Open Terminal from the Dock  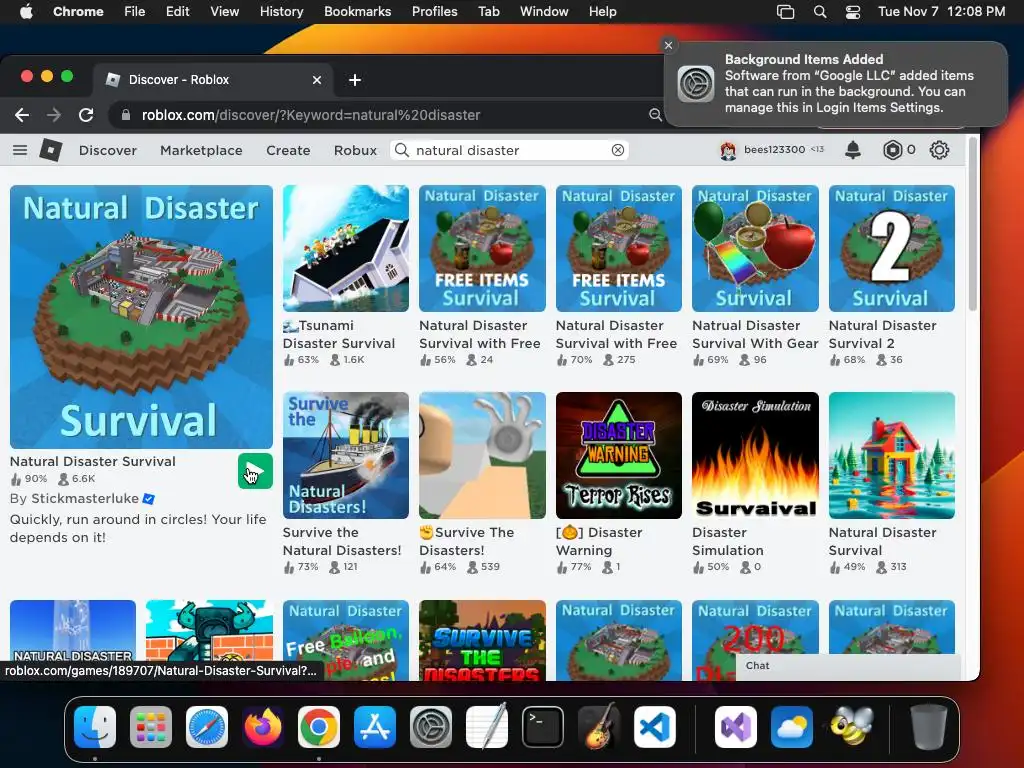tap(543, 727)
